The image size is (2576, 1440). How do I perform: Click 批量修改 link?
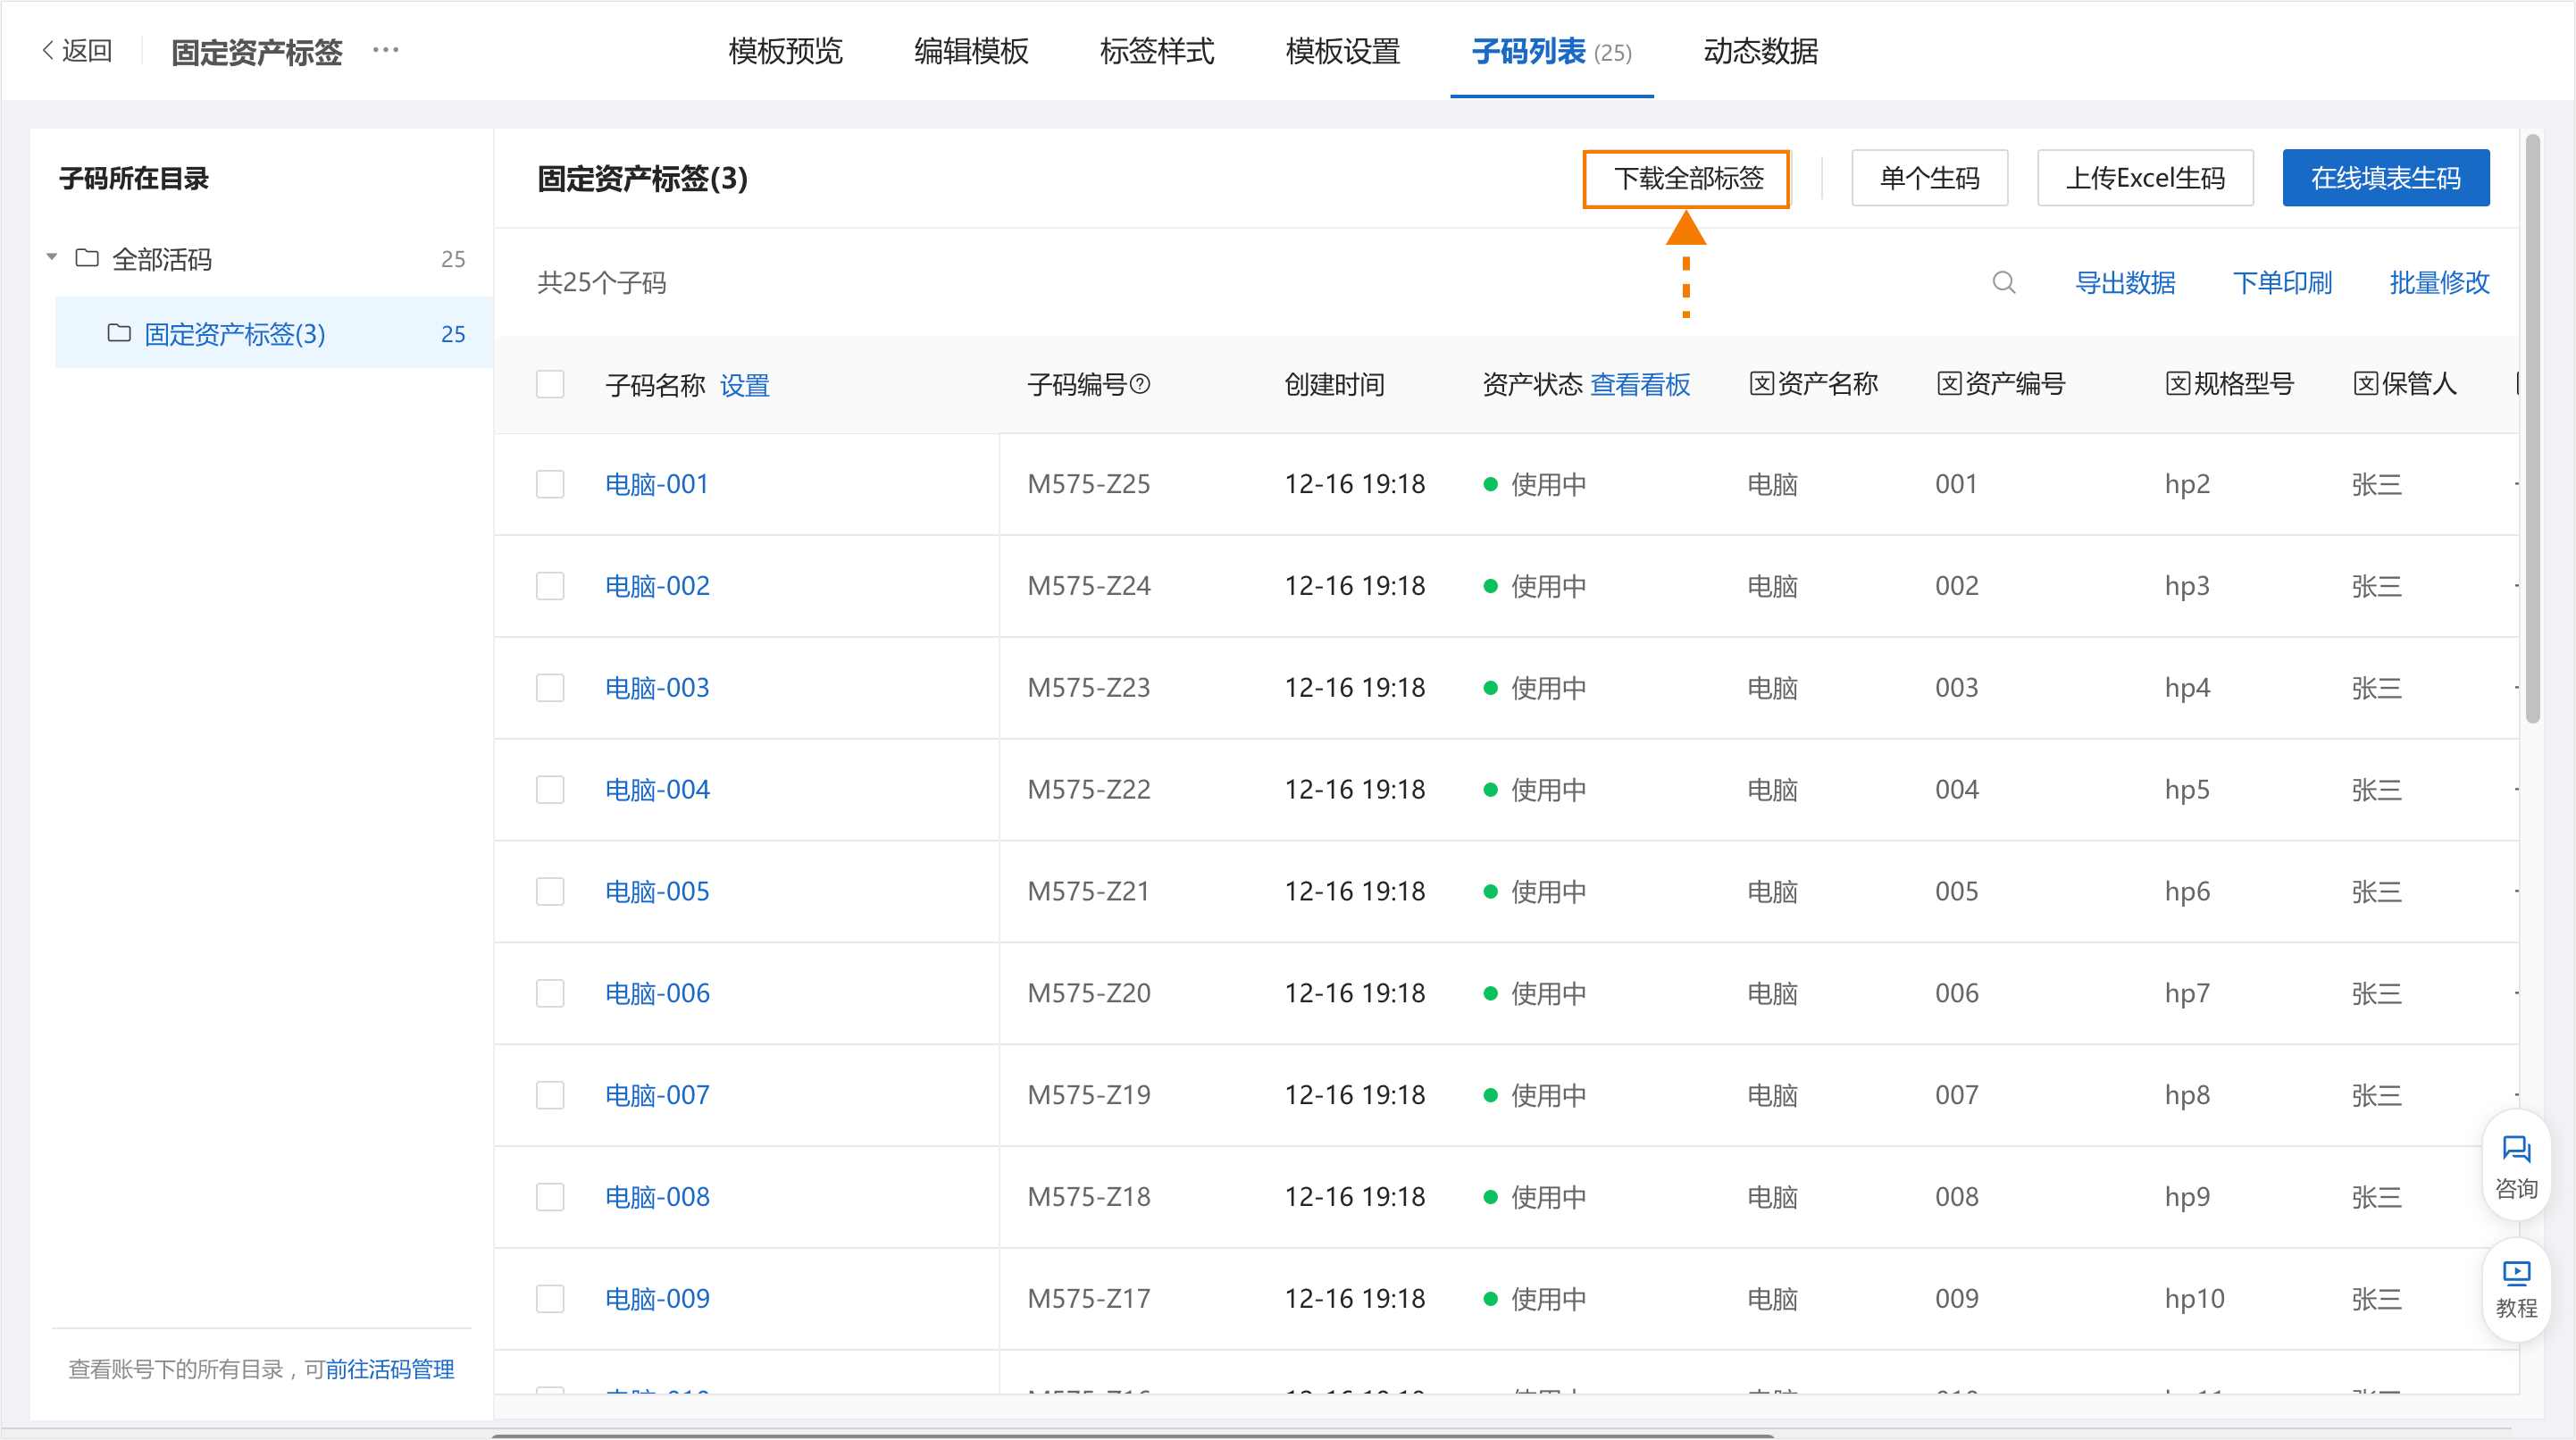pos(2439,283)
